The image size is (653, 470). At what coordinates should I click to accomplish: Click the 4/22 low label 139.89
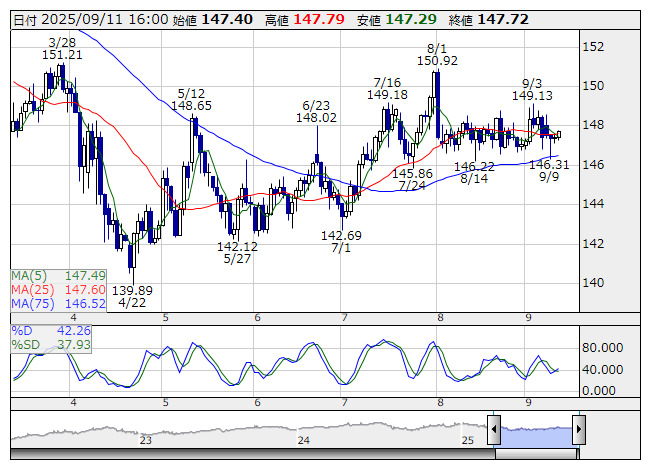(132, 290)
